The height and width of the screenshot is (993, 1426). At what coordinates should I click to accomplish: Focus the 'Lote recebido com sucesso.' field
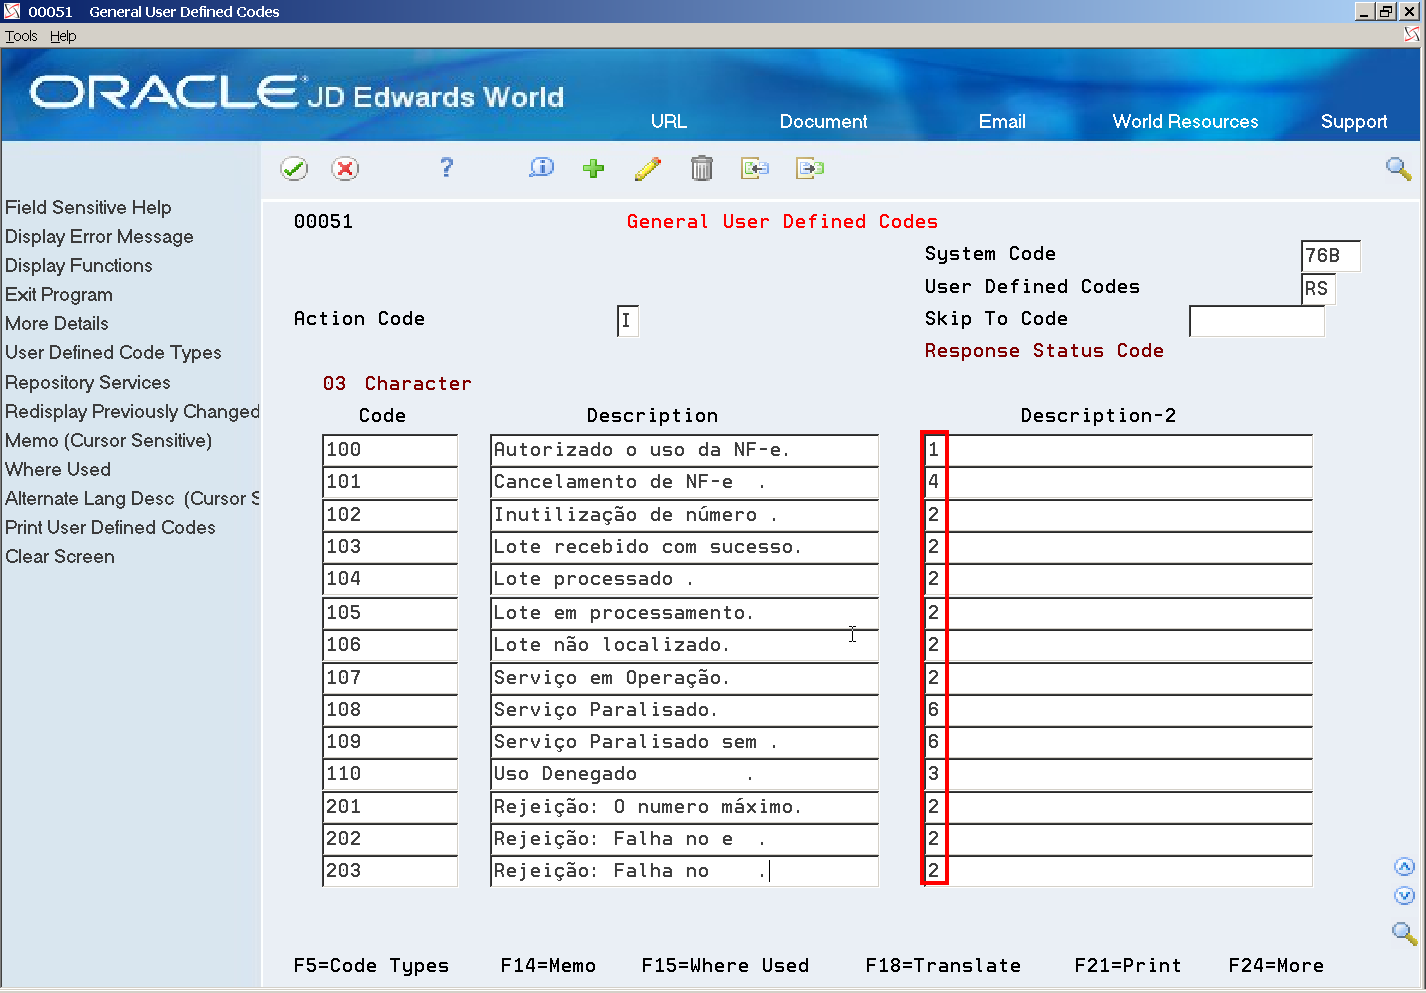coord(684,547)
